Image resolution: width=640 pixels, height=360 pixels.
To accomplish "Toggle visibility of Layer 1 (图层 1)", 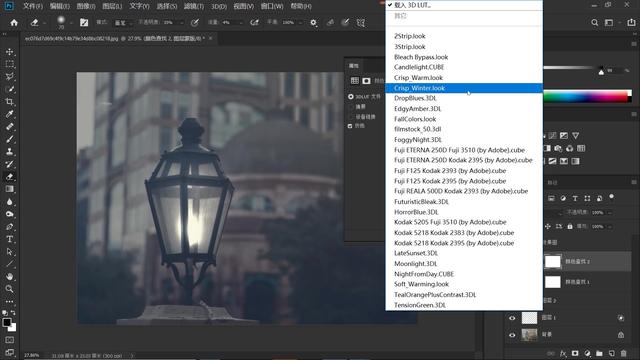I will coord(512,318).
